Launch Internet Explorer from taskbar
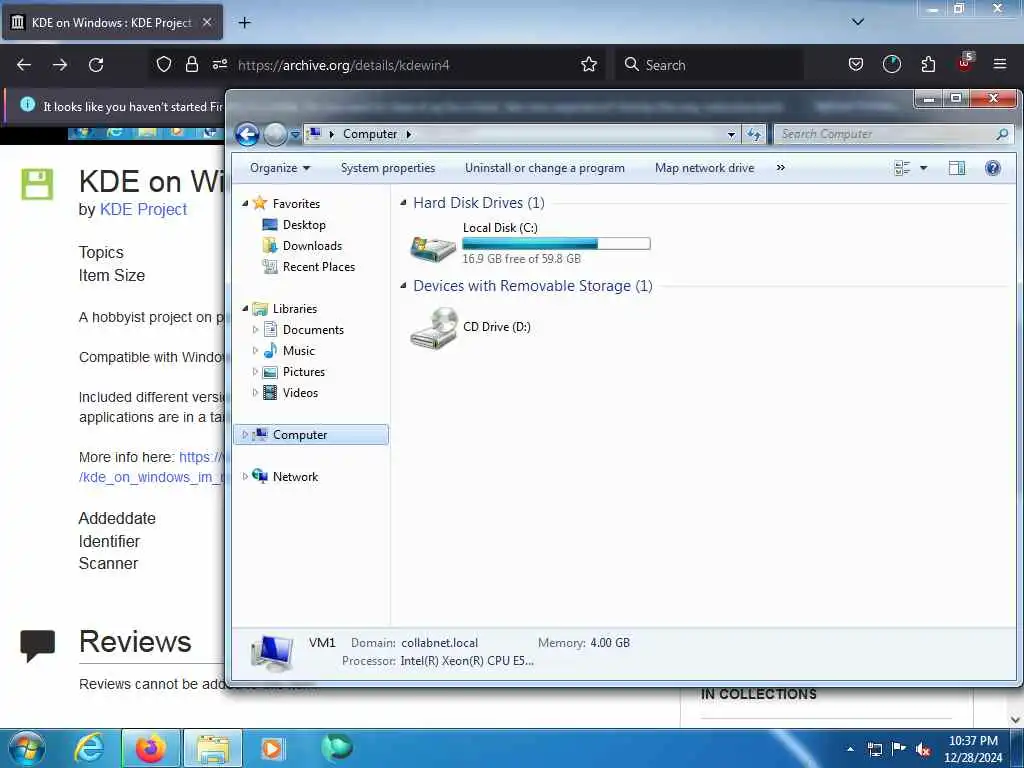 (88, 748)
